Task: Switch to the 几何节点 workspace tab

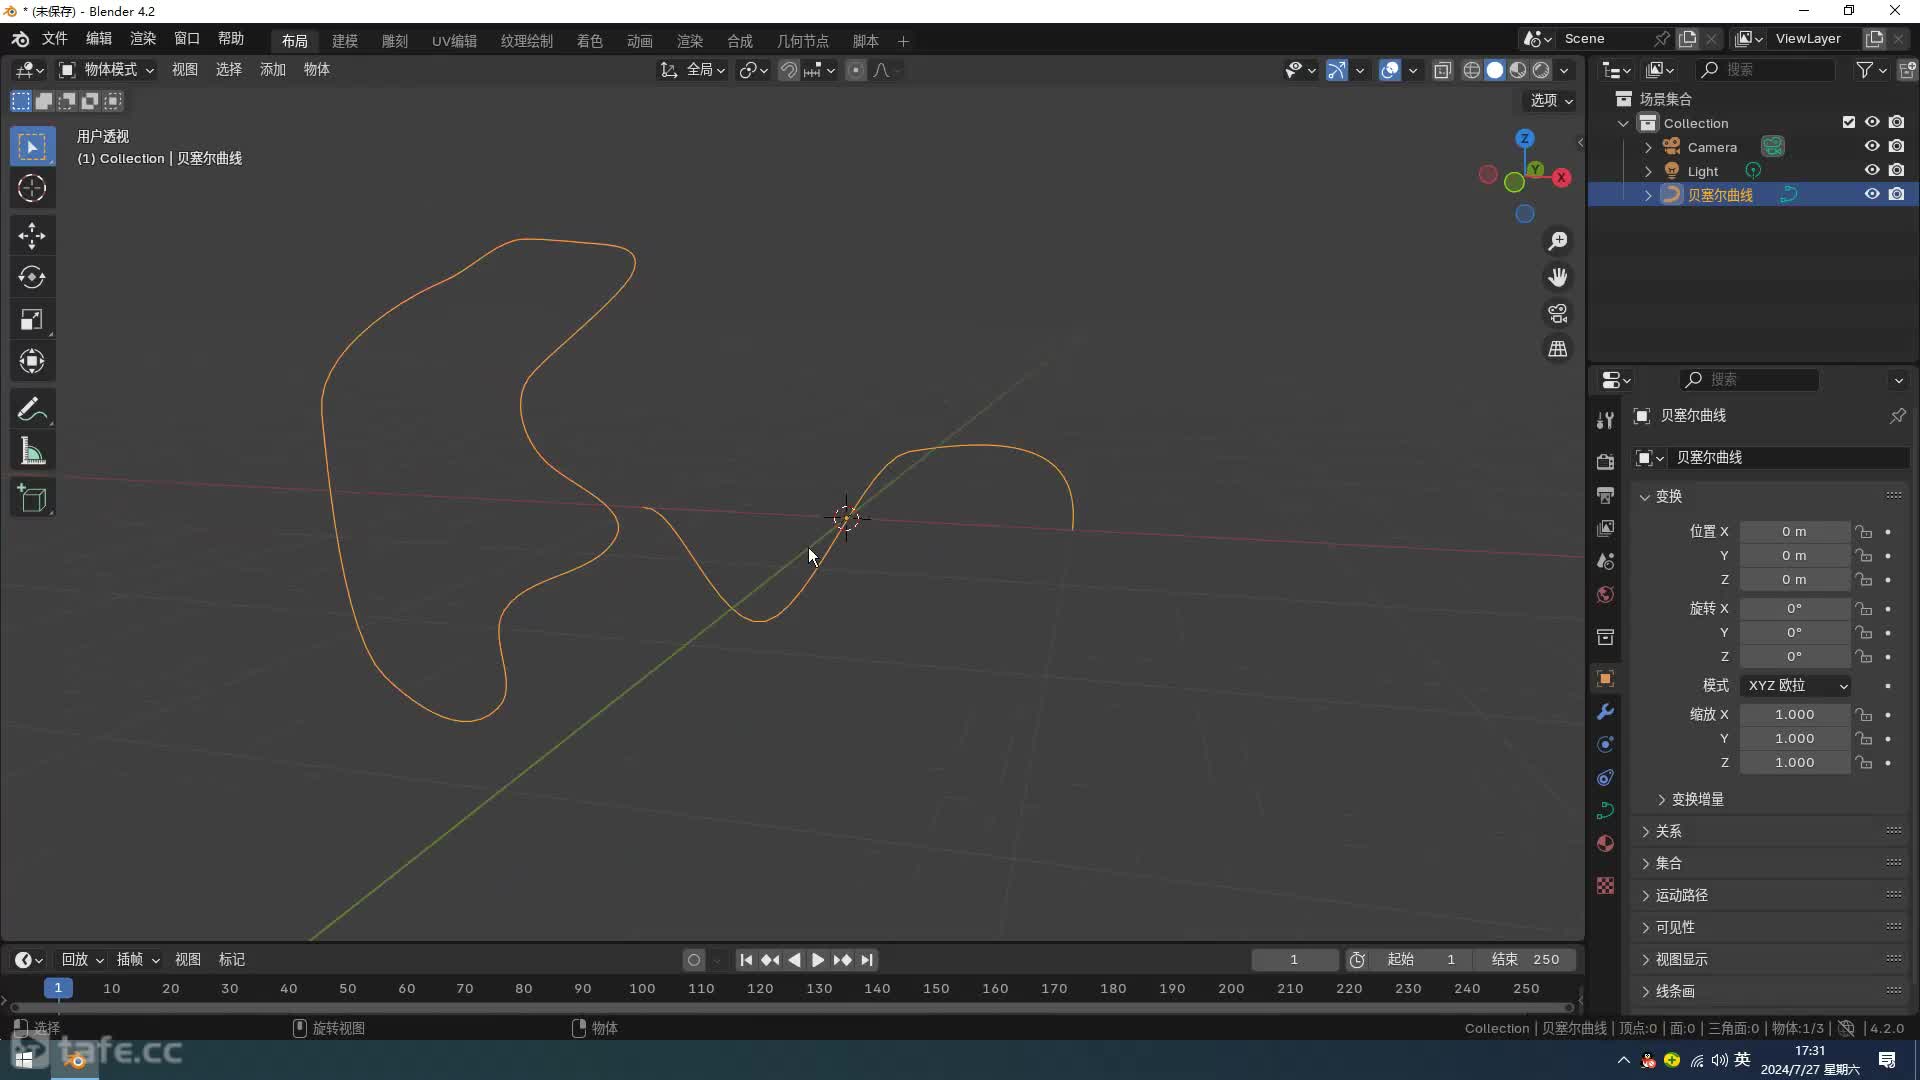Action: tap(802, 41)
